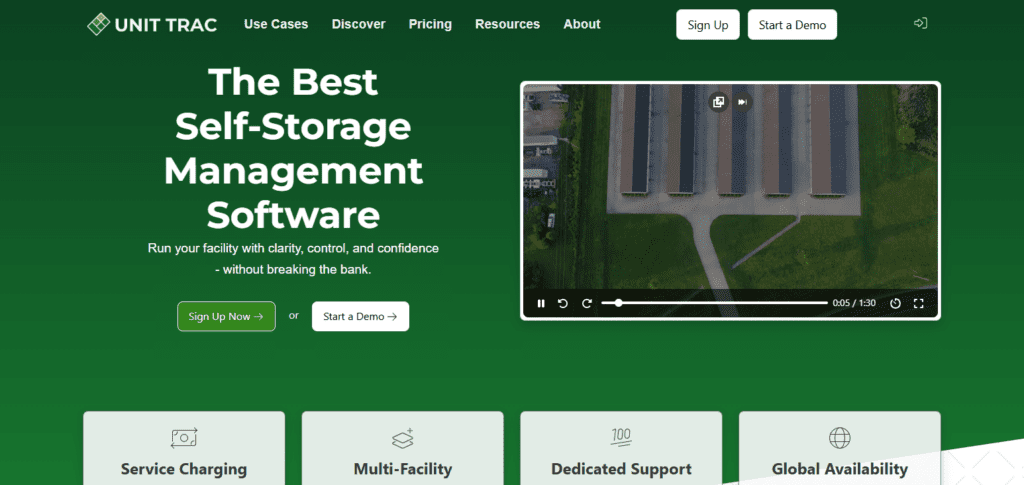Click the Unit Trac logo

152,25
